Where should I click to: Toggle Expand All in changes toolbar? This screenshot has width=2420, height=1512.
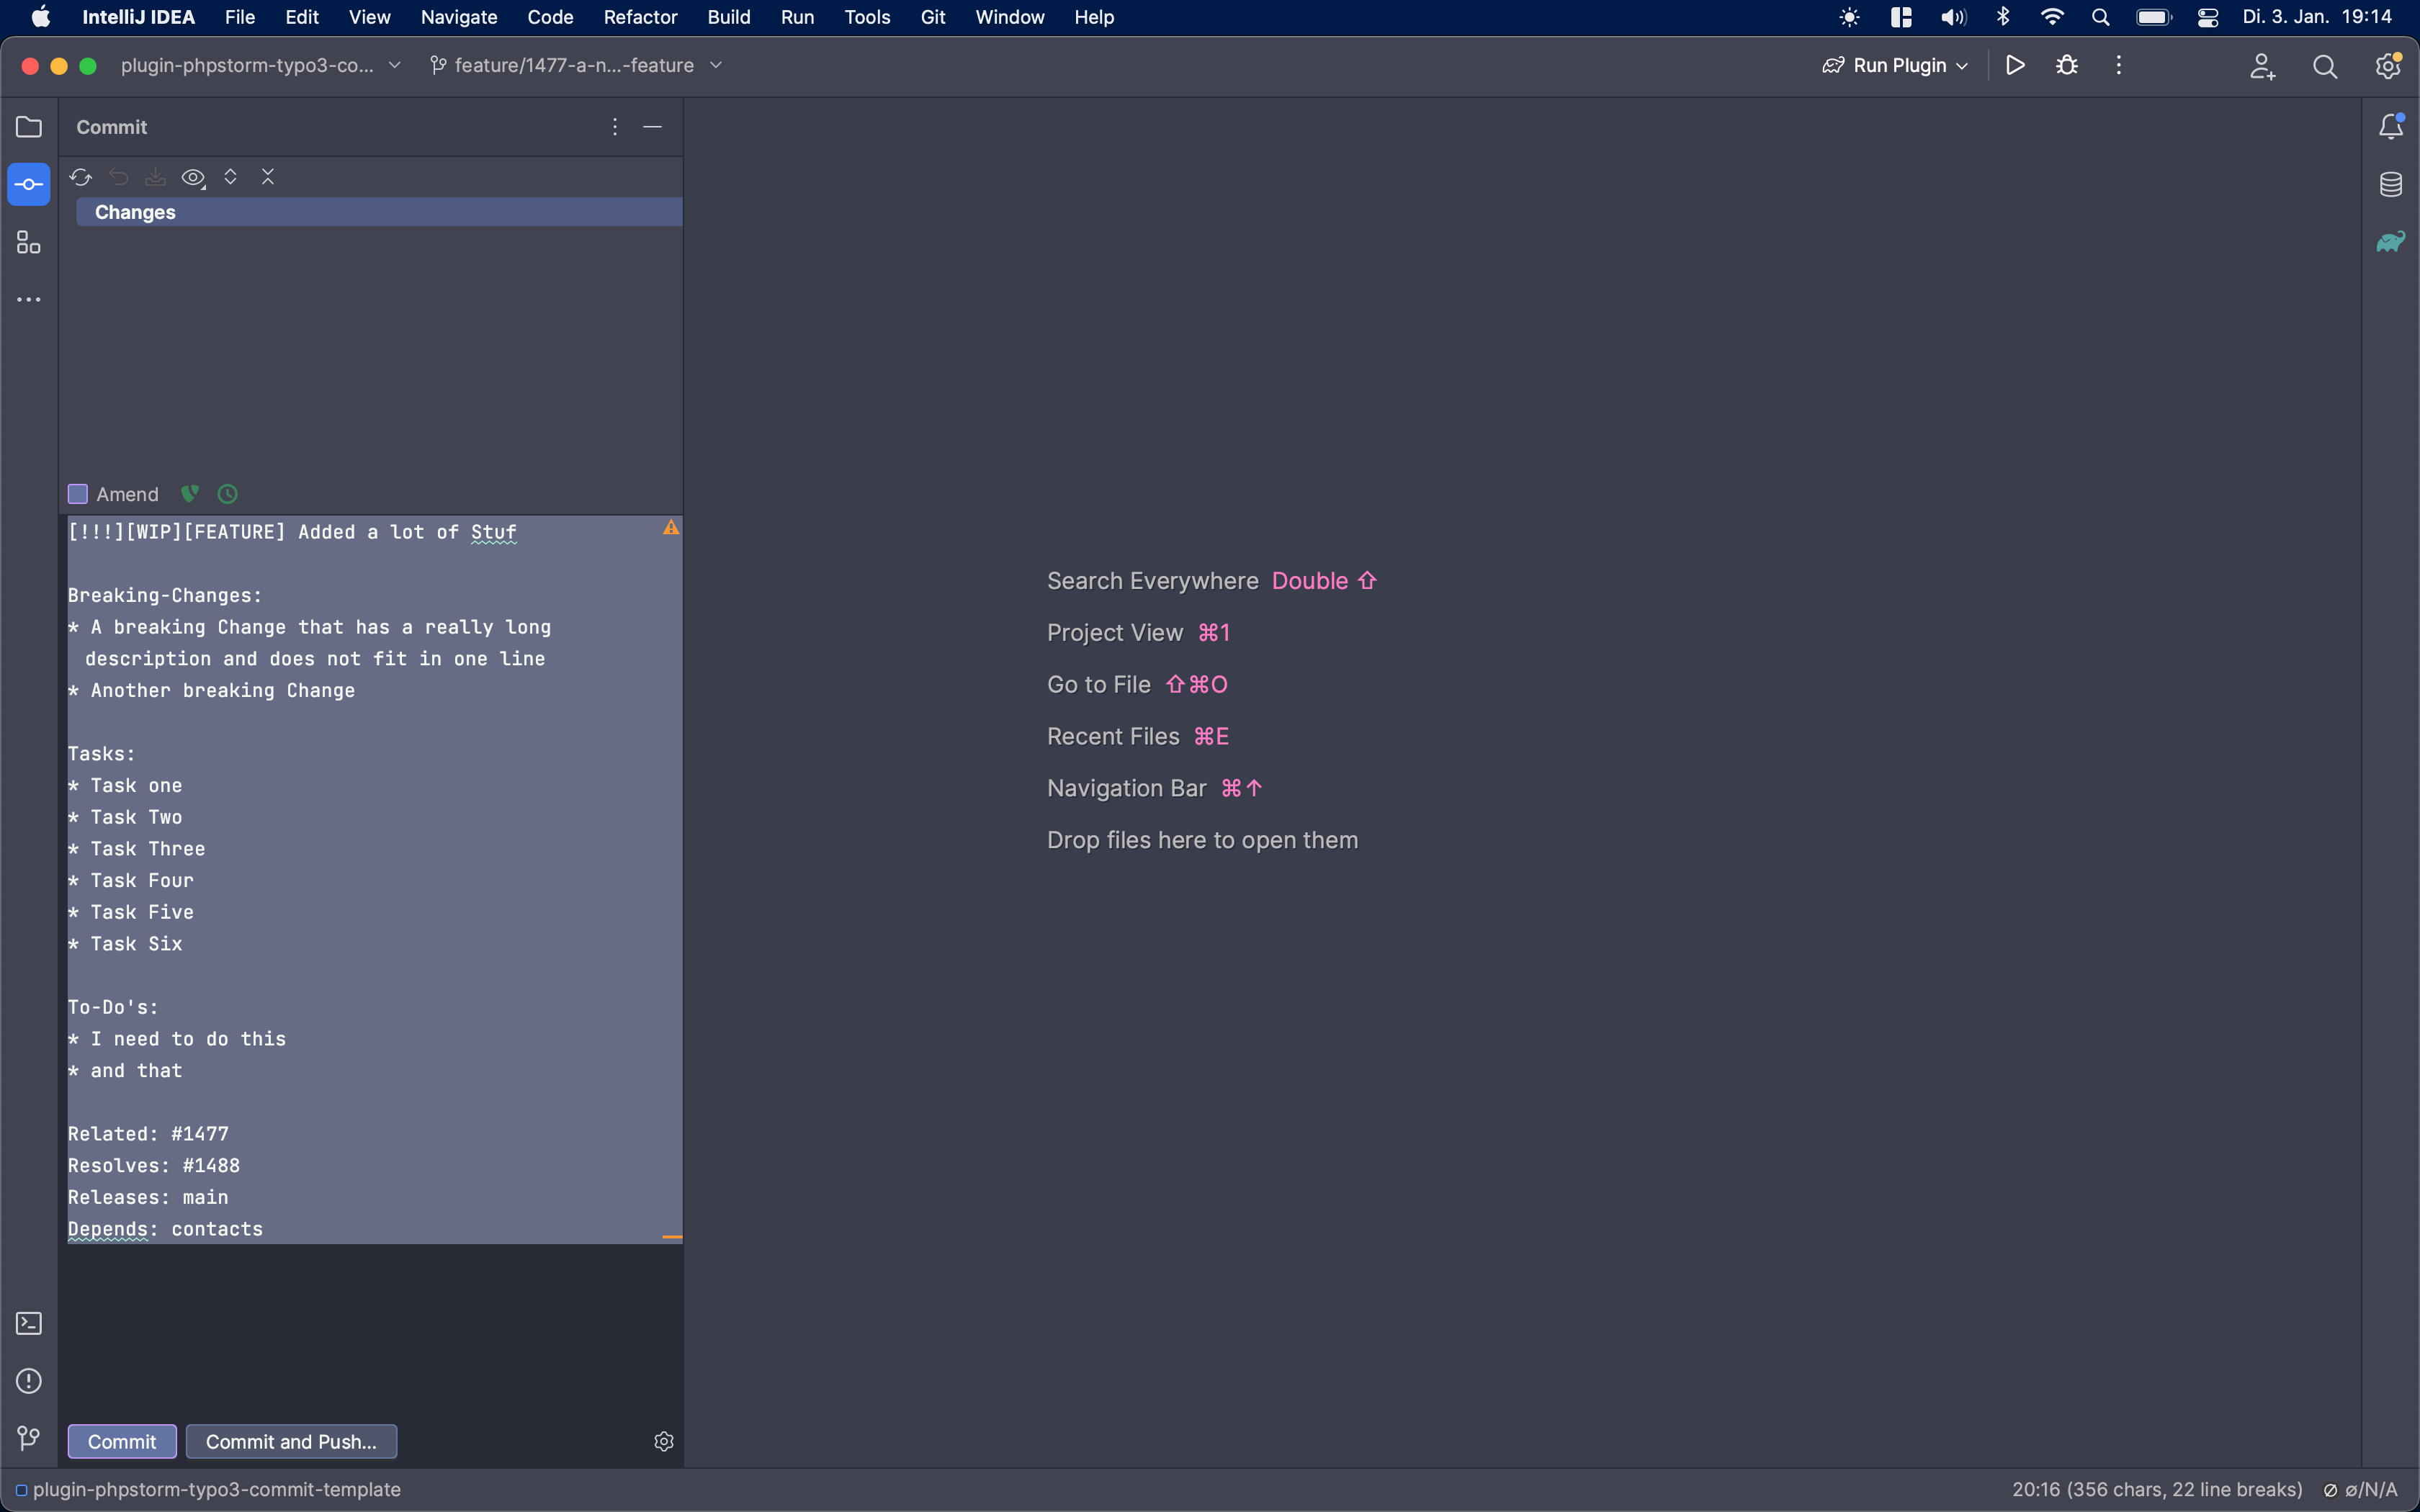click(231, 177)
